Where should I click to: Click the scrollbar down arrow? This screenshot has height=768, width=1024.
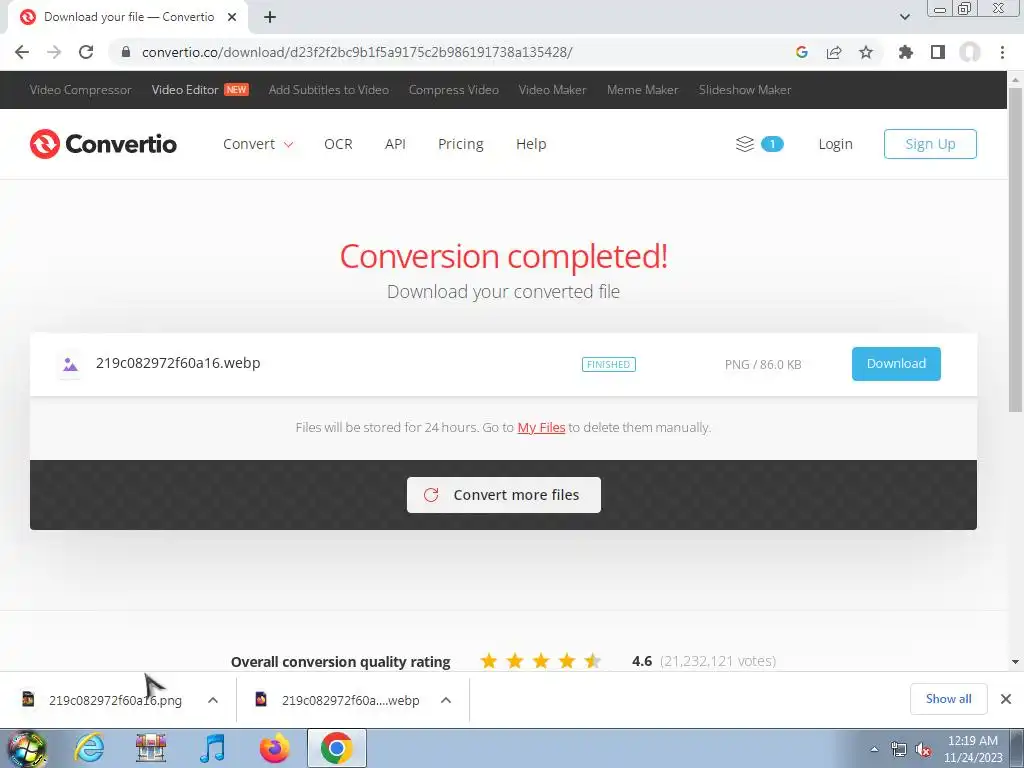click(x=1015, y=662)
